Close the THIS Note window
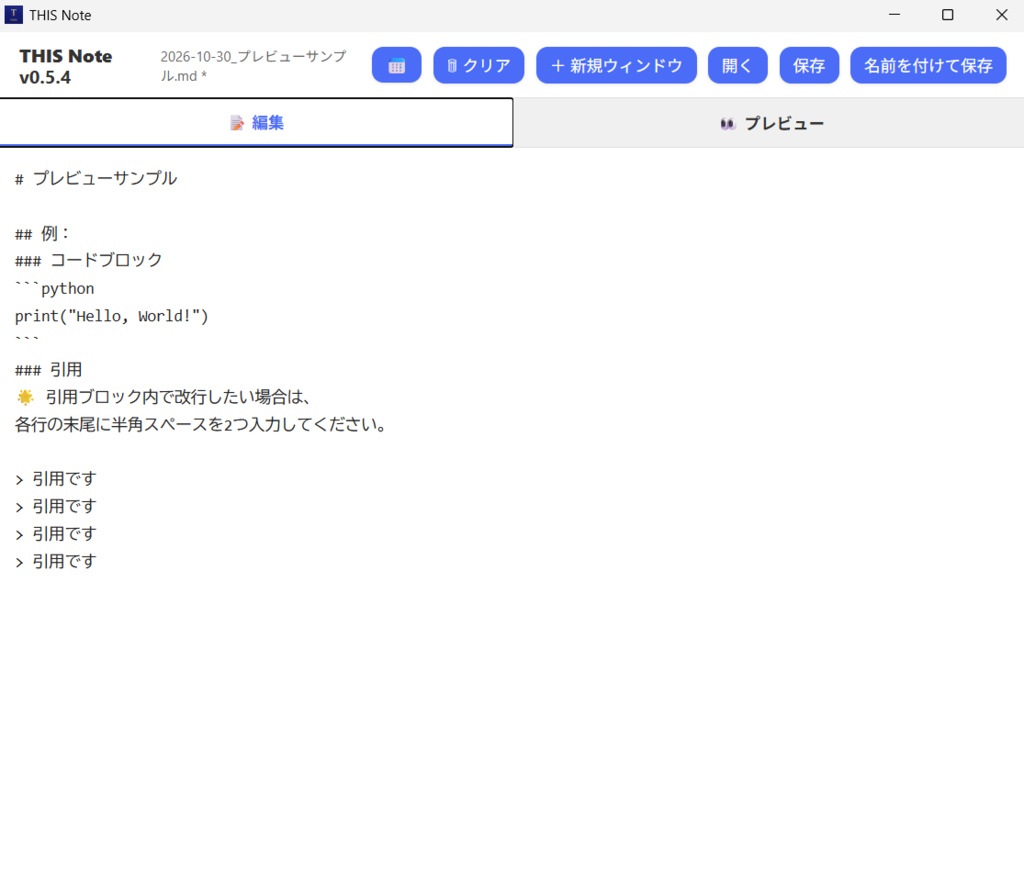This screenshot has width=1024, height=896. 1002,14
